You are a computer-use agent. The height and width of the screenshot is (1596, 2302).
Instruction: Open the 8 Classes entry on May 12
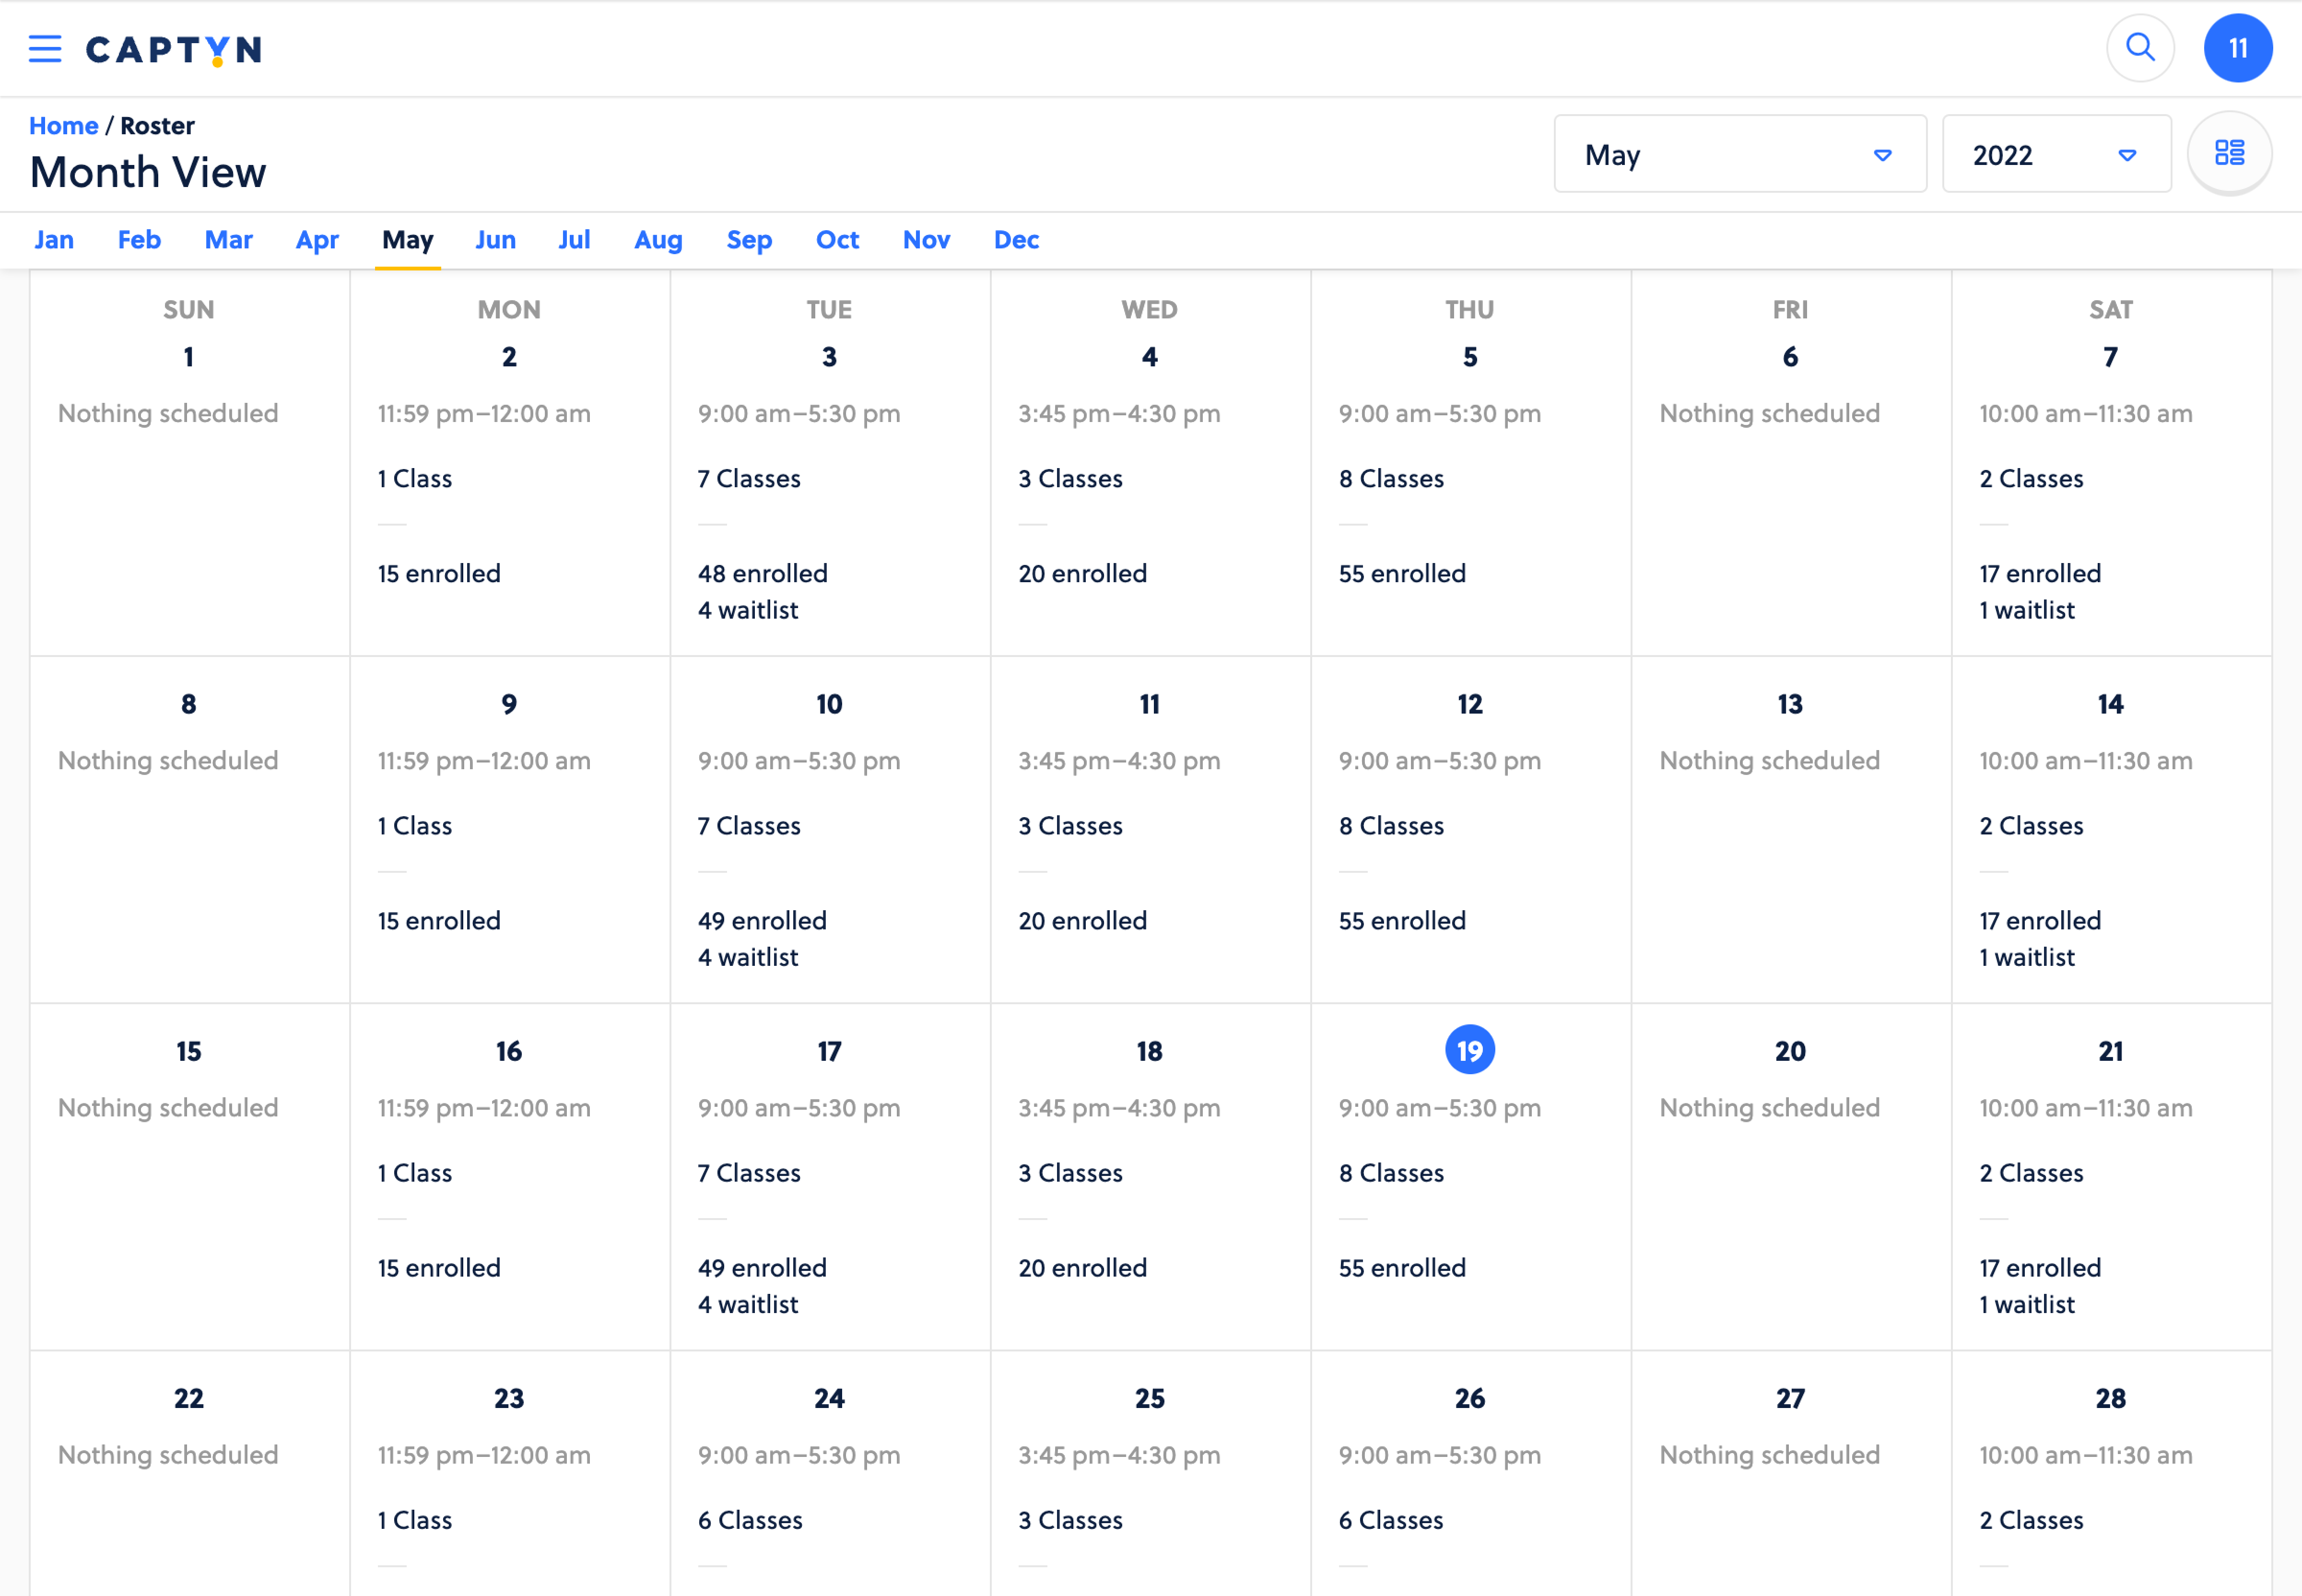point(1391,826)
